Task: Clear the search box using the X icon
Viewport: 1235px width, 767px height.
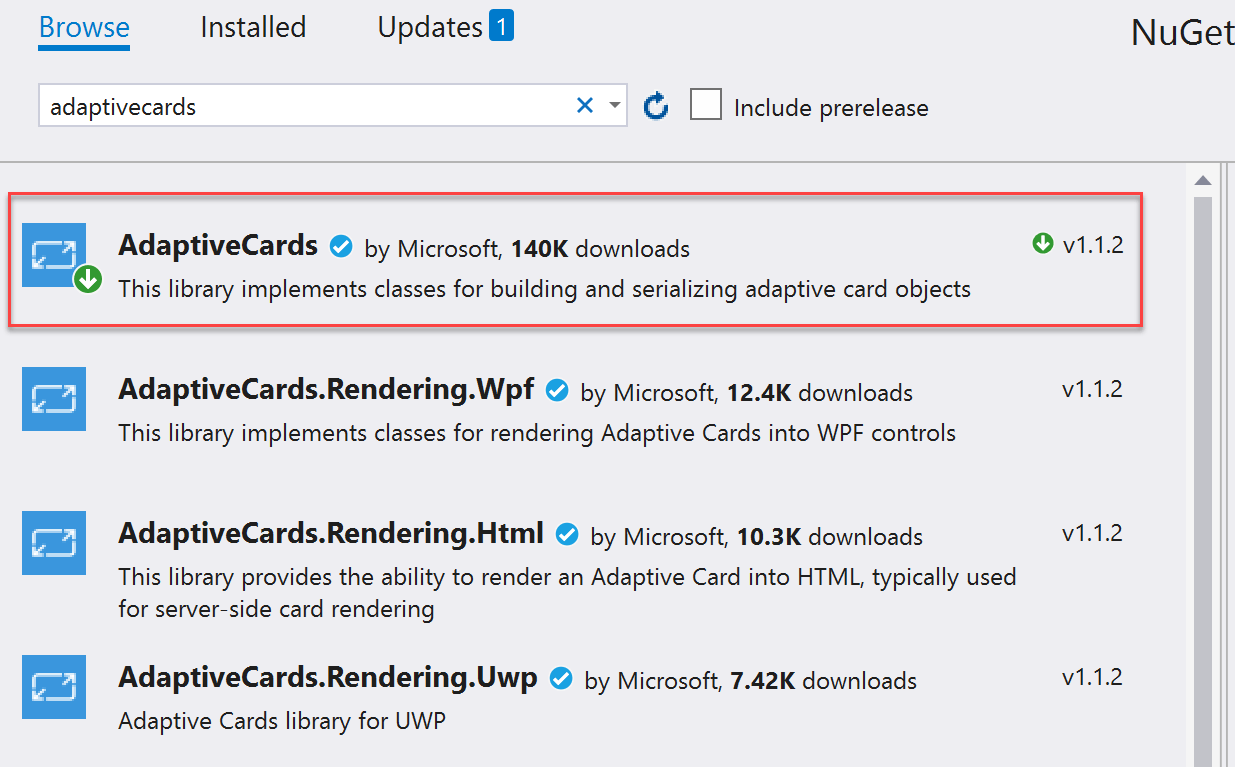Action: click(584, 104)
